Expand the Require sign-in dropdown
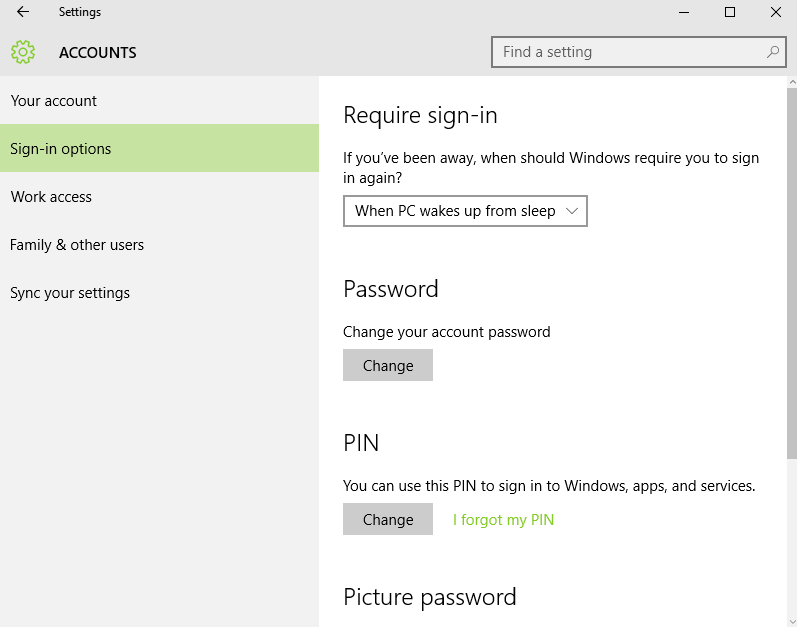The width and height of the screenshot is (797, 627). (465, 211)
